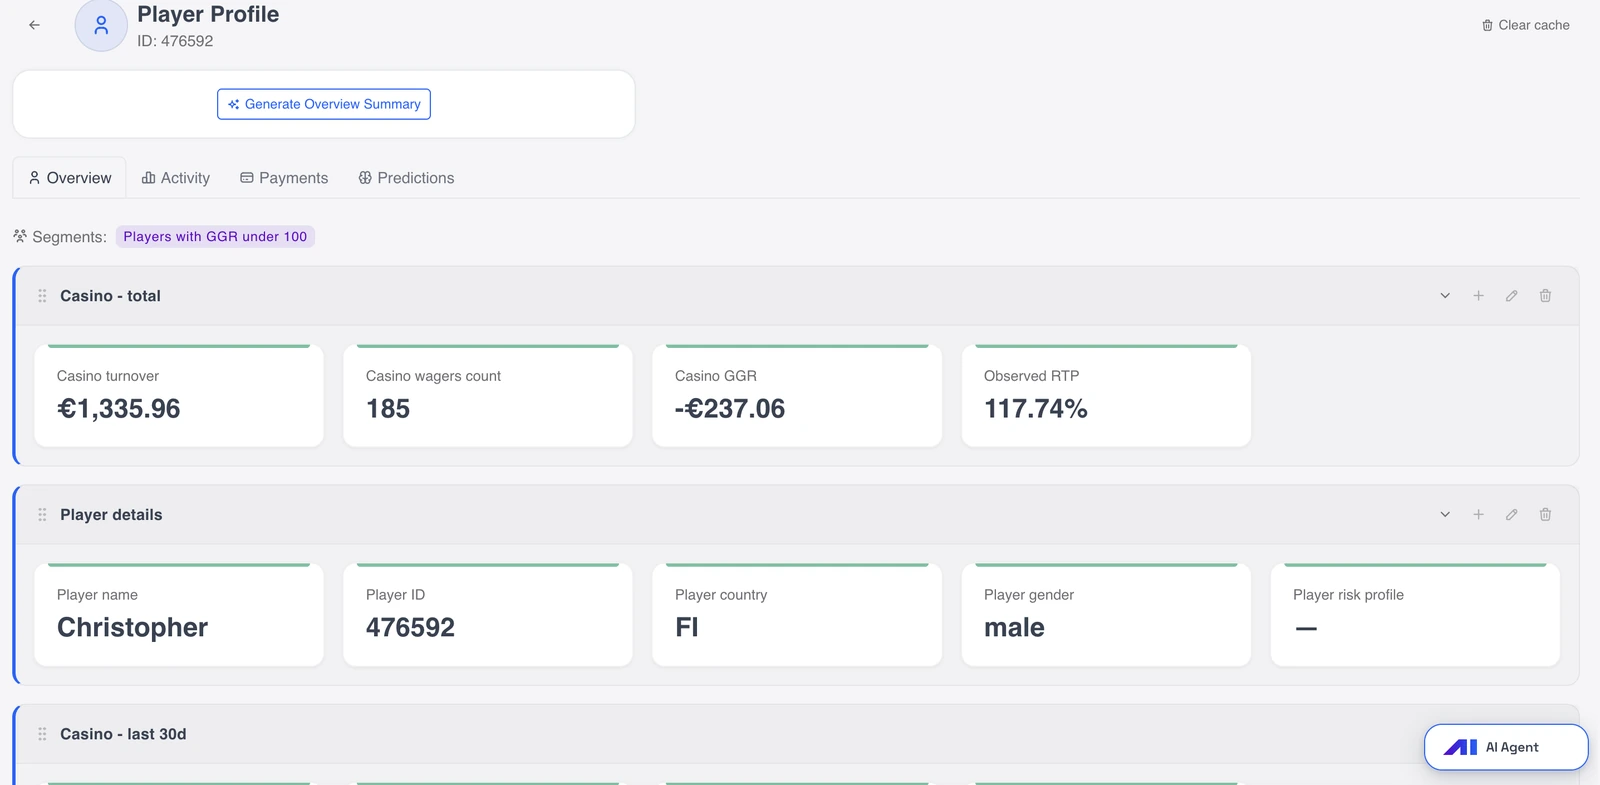This screenshot has width=1600, height=785.
Task: Click Generate Overview Summary button
Action: (x=324, y=104)
